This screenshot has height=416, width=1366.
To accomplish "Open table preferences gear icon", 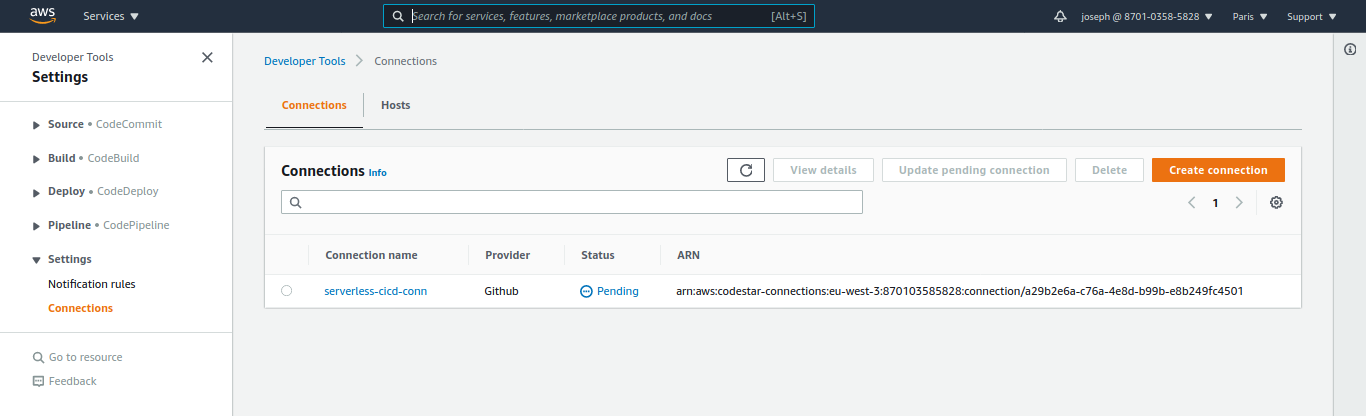I will [x=1276, y=203].
